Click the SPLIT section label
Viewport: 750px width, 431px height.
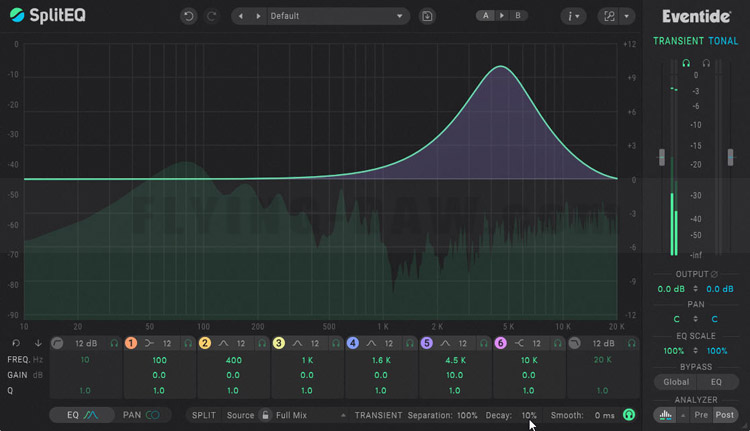click(204, 415)
